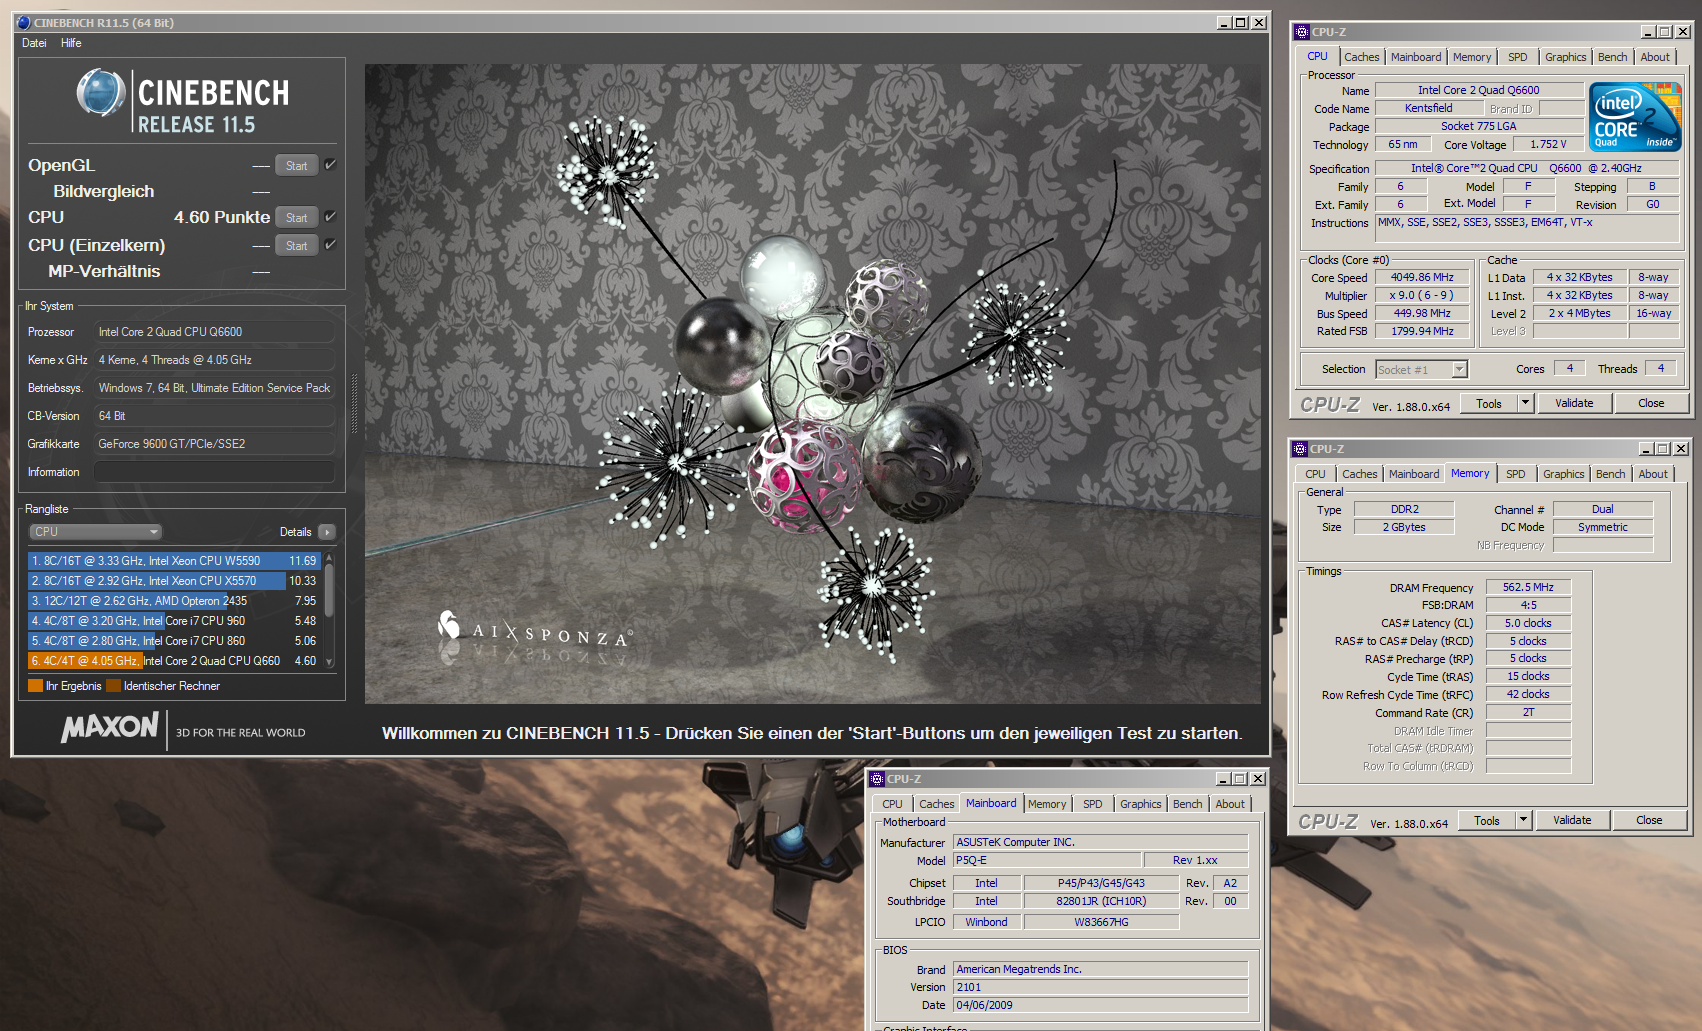Open Memory tab in top CPU-Z window
1702x1031 pixels.
tap(1472, 57)
